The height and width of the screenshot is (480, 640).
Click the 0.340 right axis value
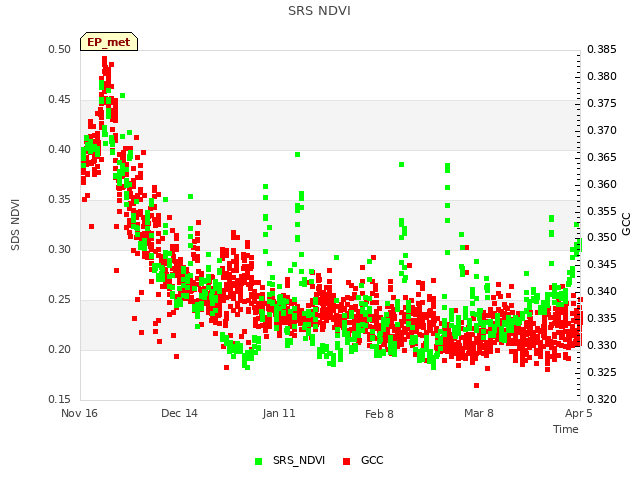point(602,291)
